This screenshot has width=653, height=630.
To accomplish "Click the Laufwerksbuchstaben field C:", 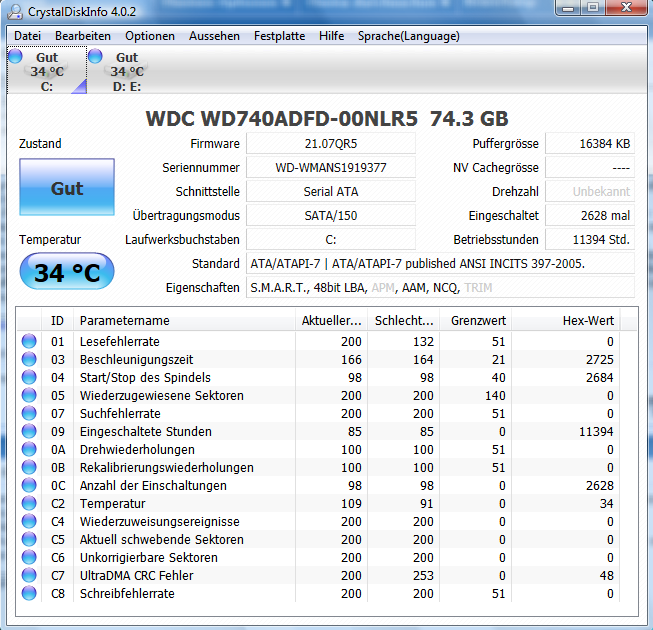I will [331, 240].
